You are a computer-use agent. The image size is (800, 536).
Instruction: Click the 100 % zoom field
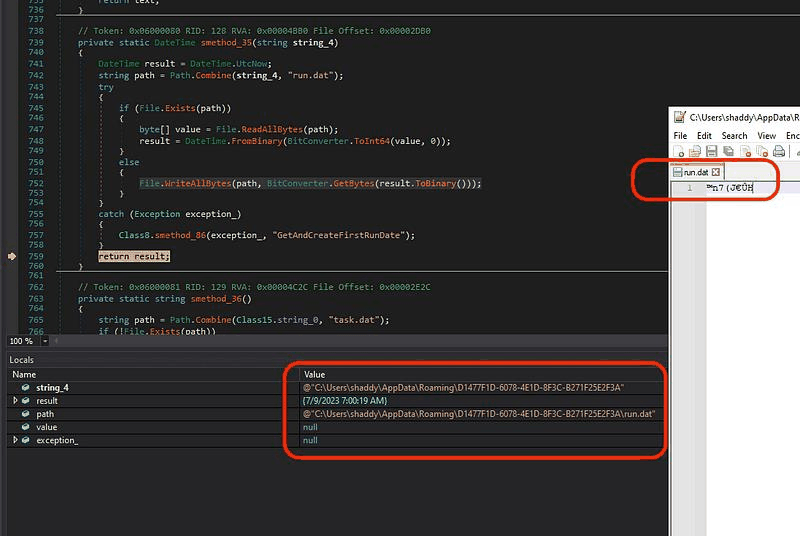coord(23,341)
